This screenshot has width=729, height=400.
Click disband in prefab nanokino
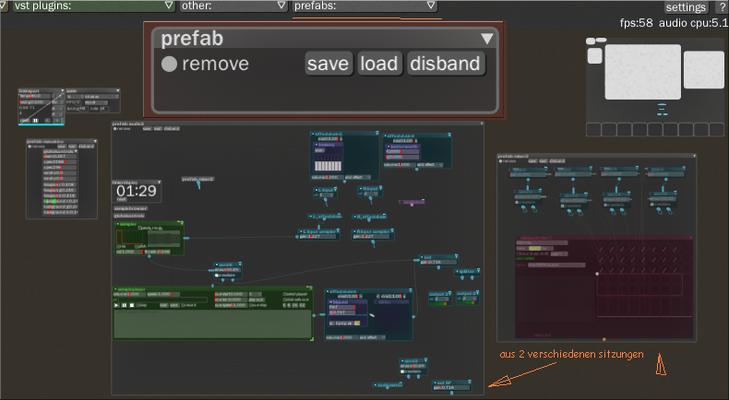click(x=86, y=146)
